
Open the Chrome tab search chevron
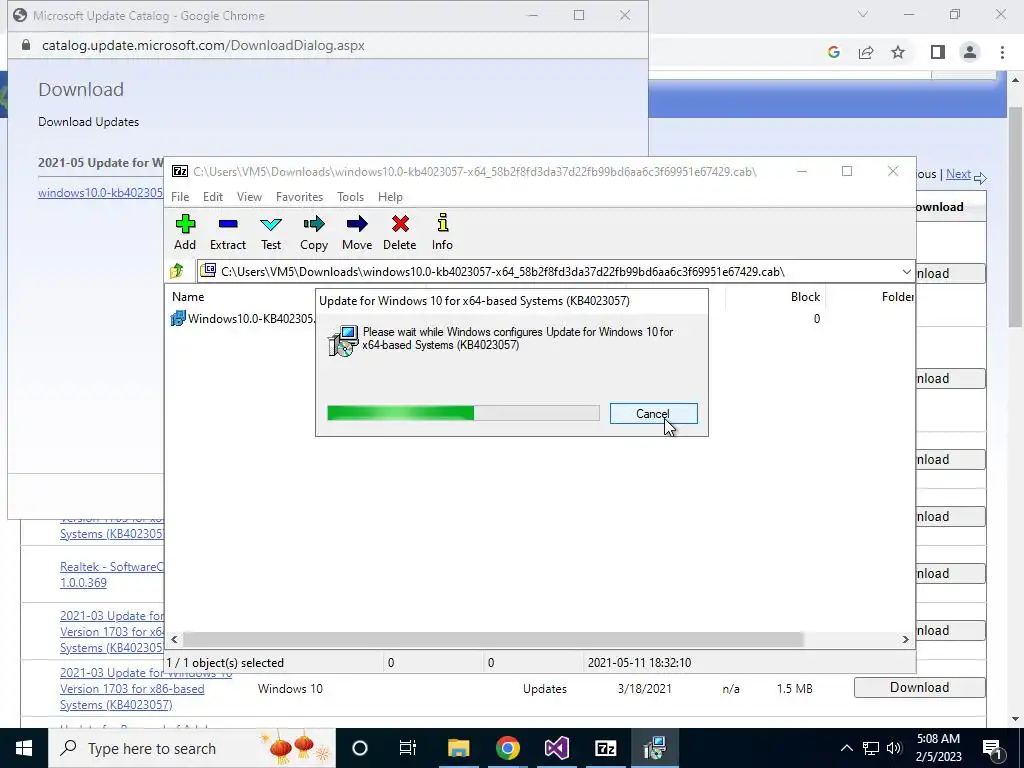click(863, 14)
